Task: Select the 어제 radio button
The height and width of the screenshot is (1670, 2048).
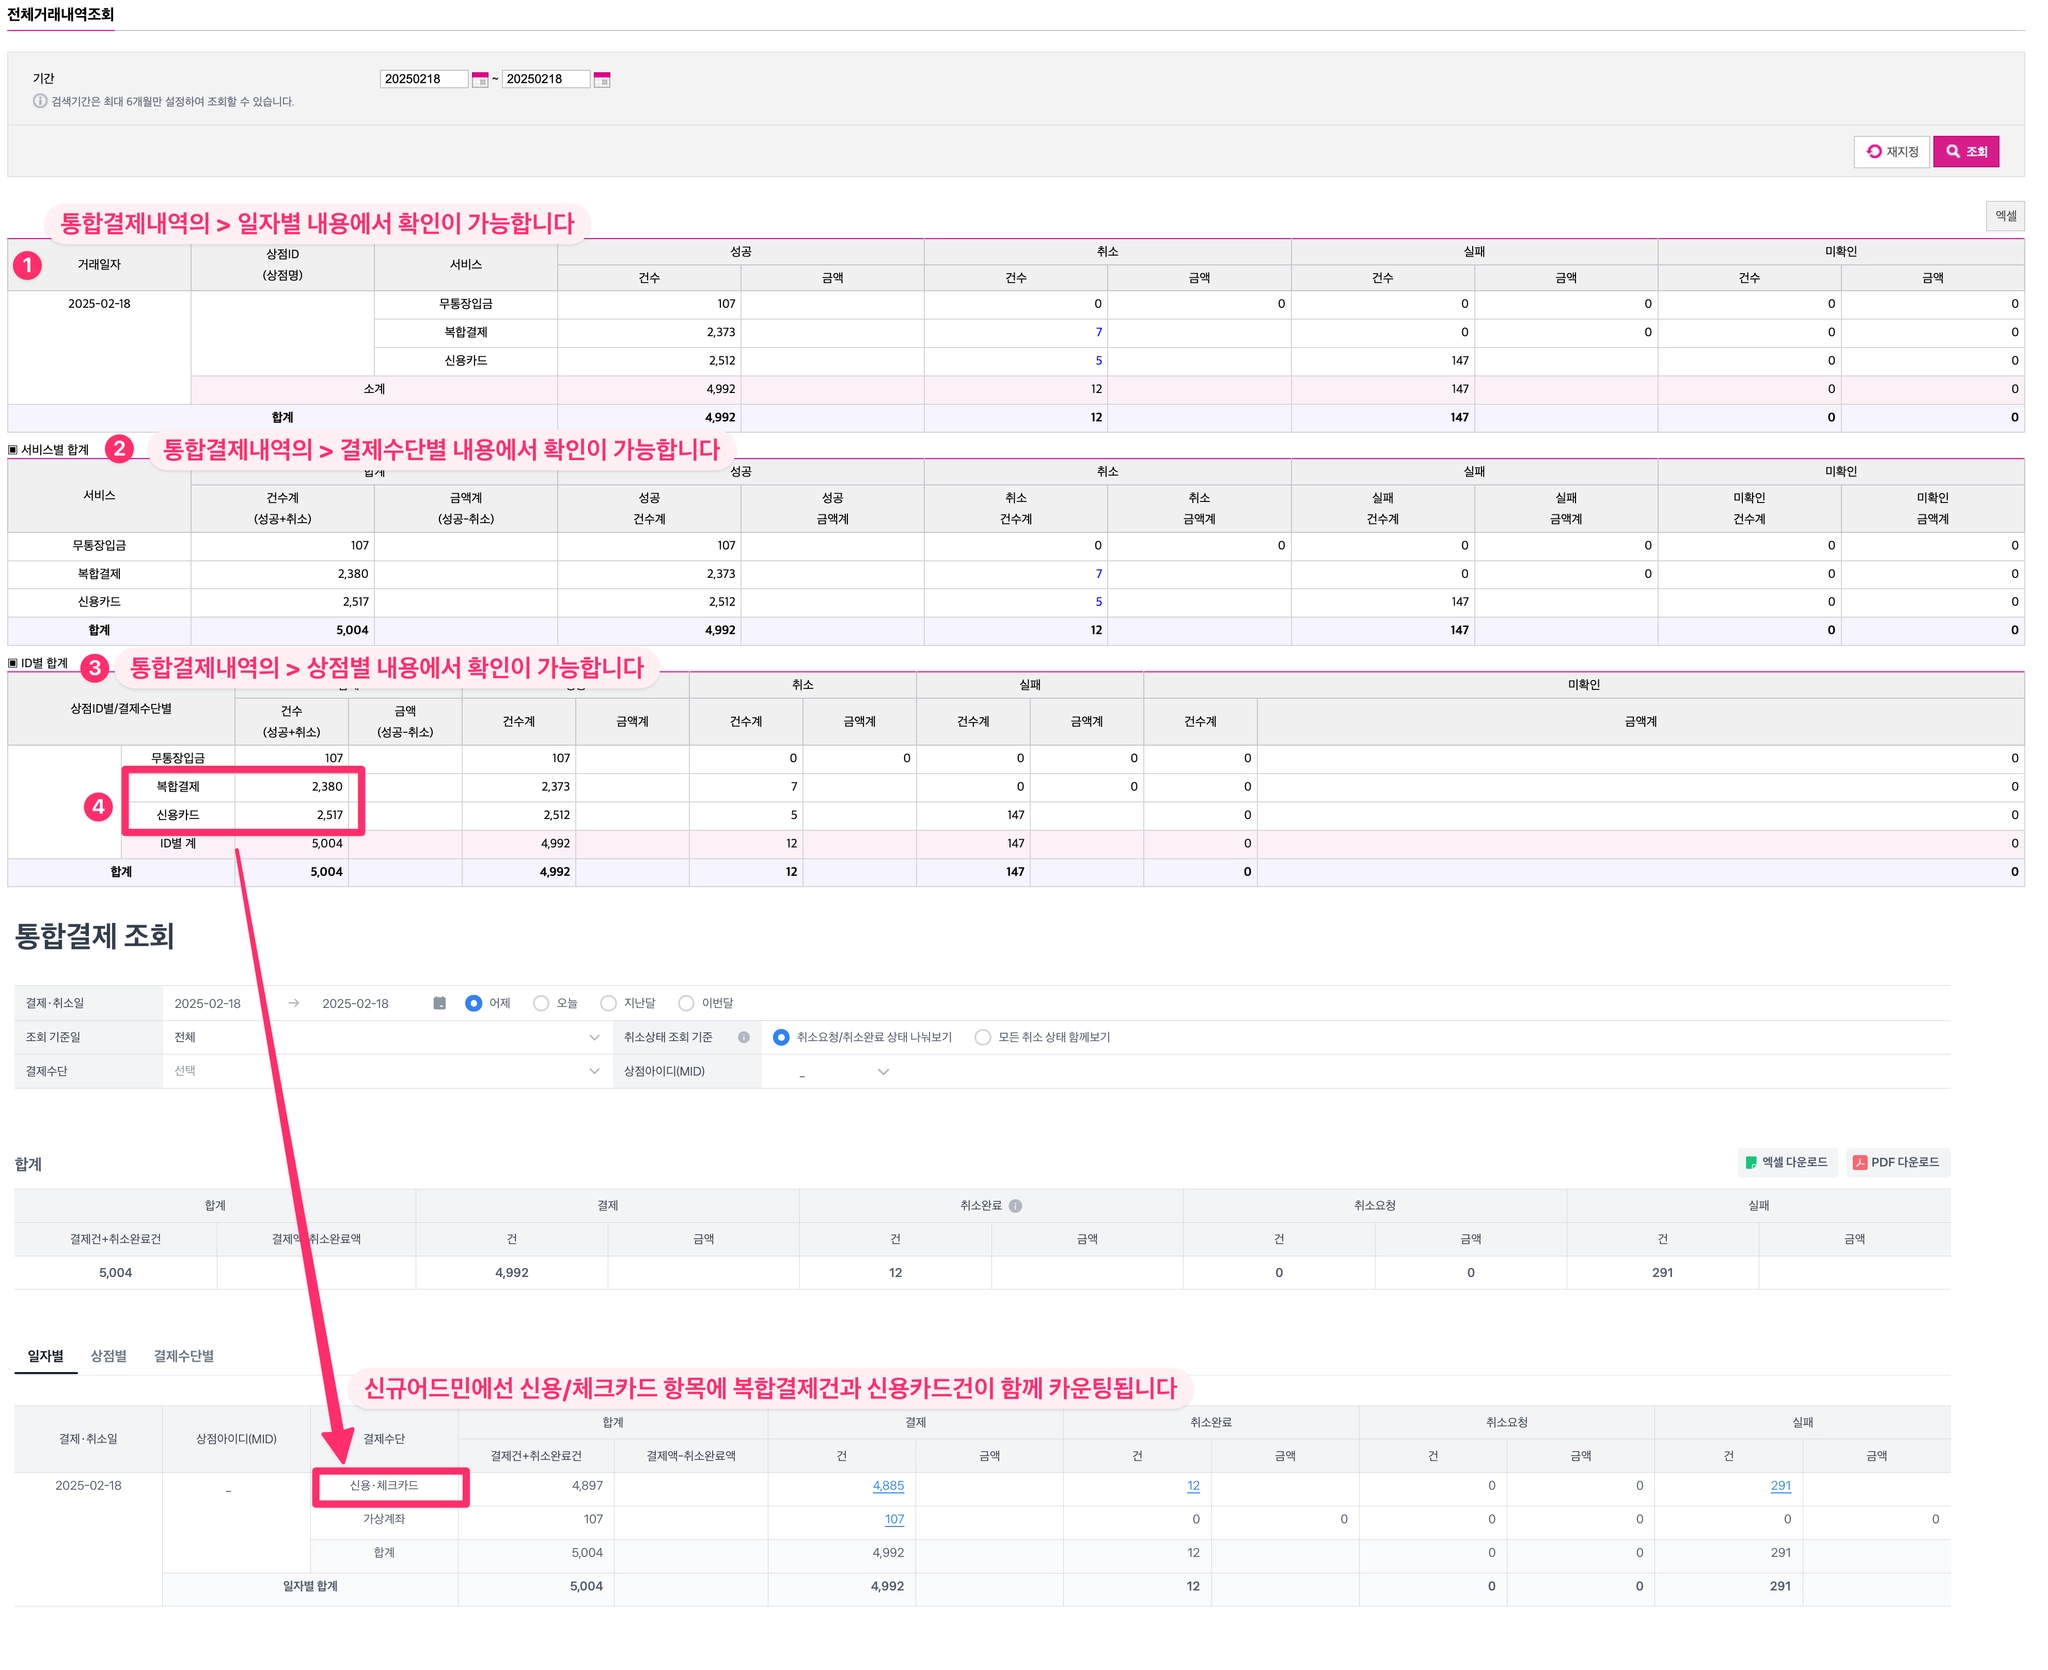Action: (474, 1003)
